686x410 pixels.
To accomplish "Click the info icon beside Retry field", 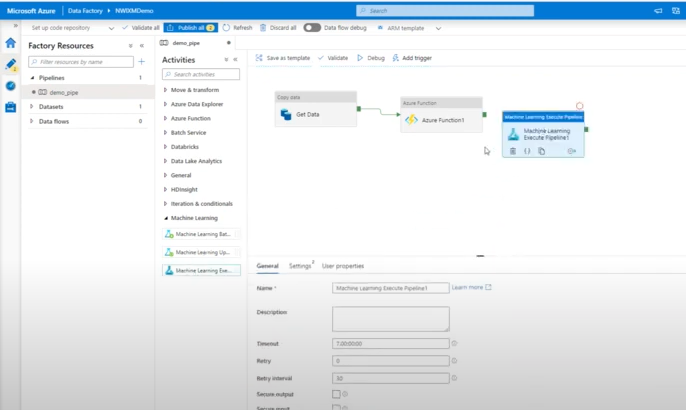I will [x=454, y=361].
